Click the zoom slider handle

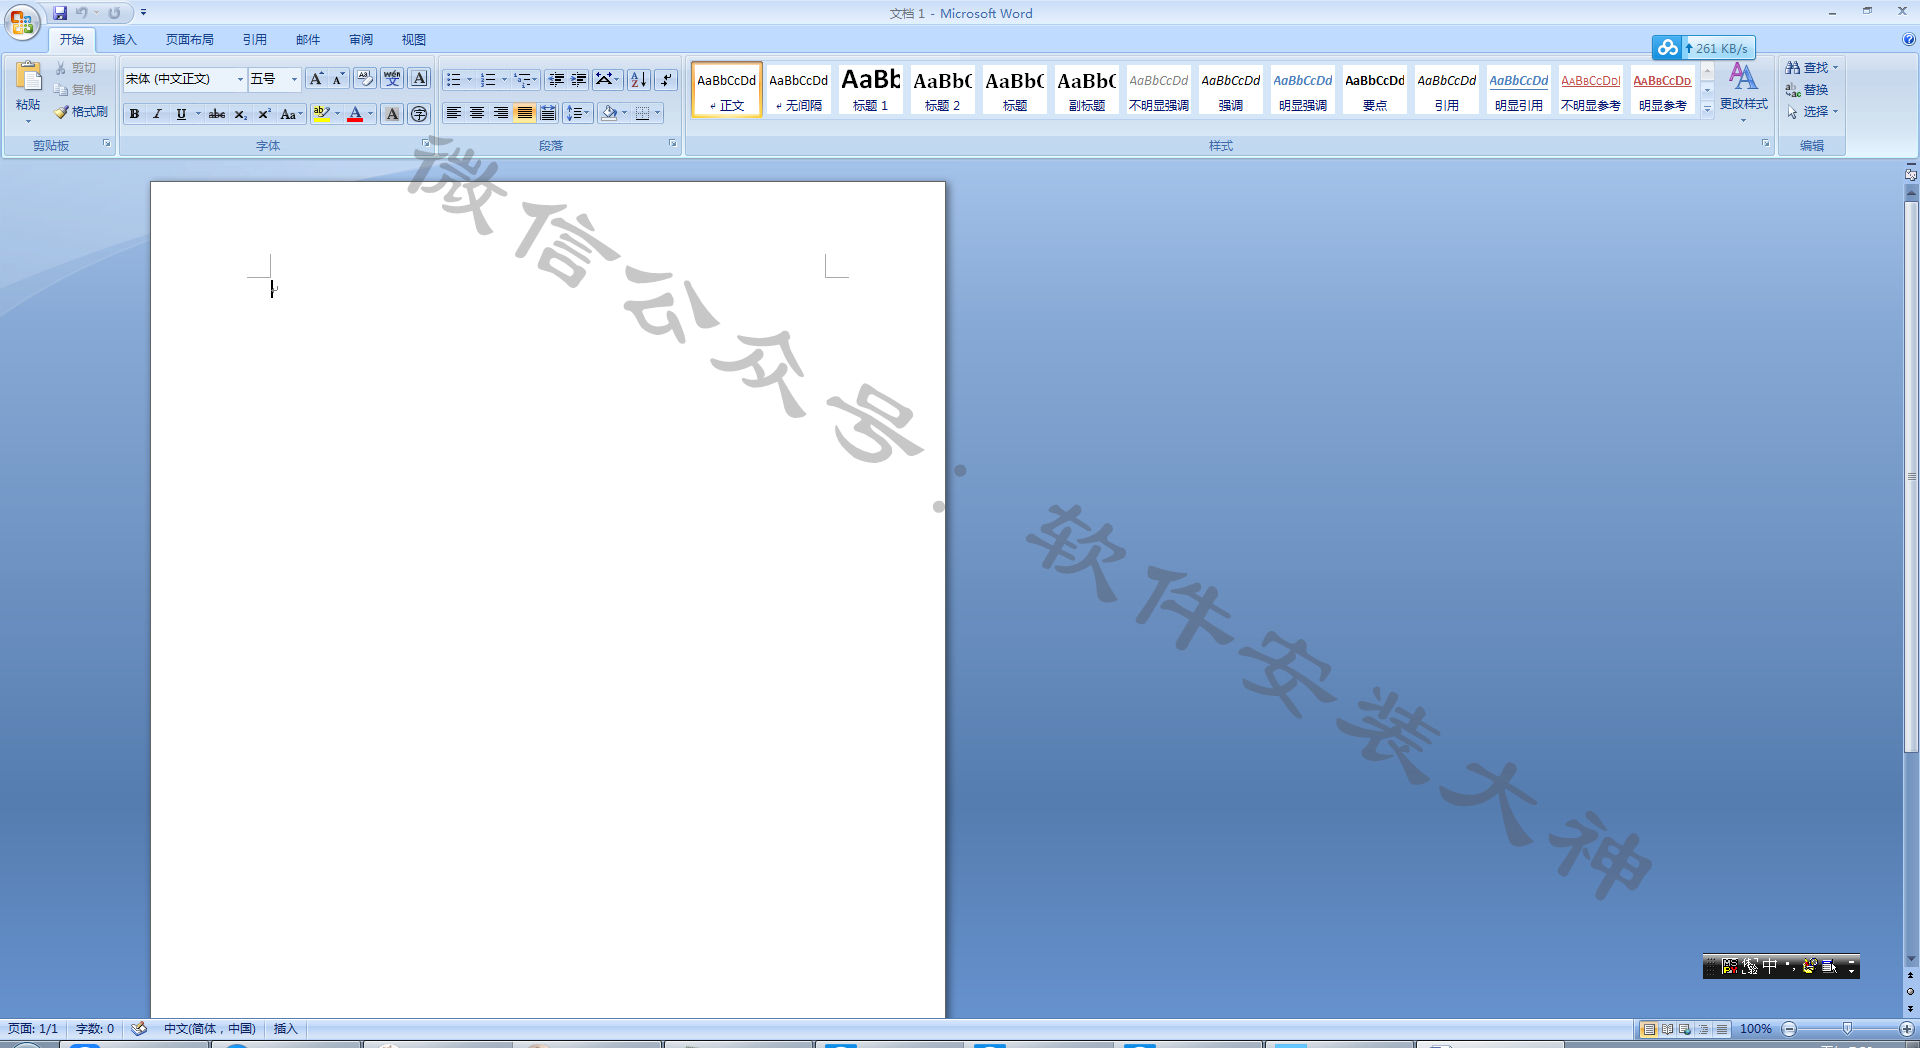point(1847,1029)
